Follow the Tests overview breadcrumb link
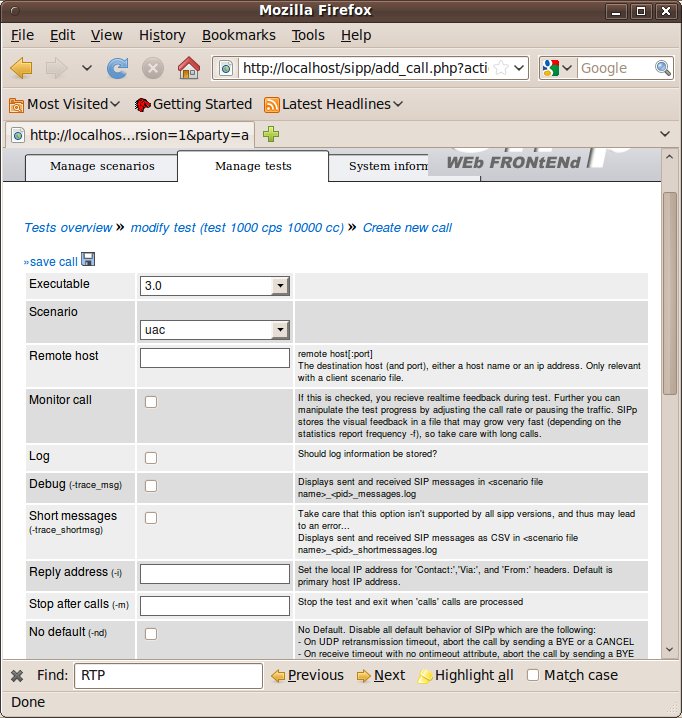Image resolution: width=682 pixels, height=718 pixels. (x=68, y=228)
